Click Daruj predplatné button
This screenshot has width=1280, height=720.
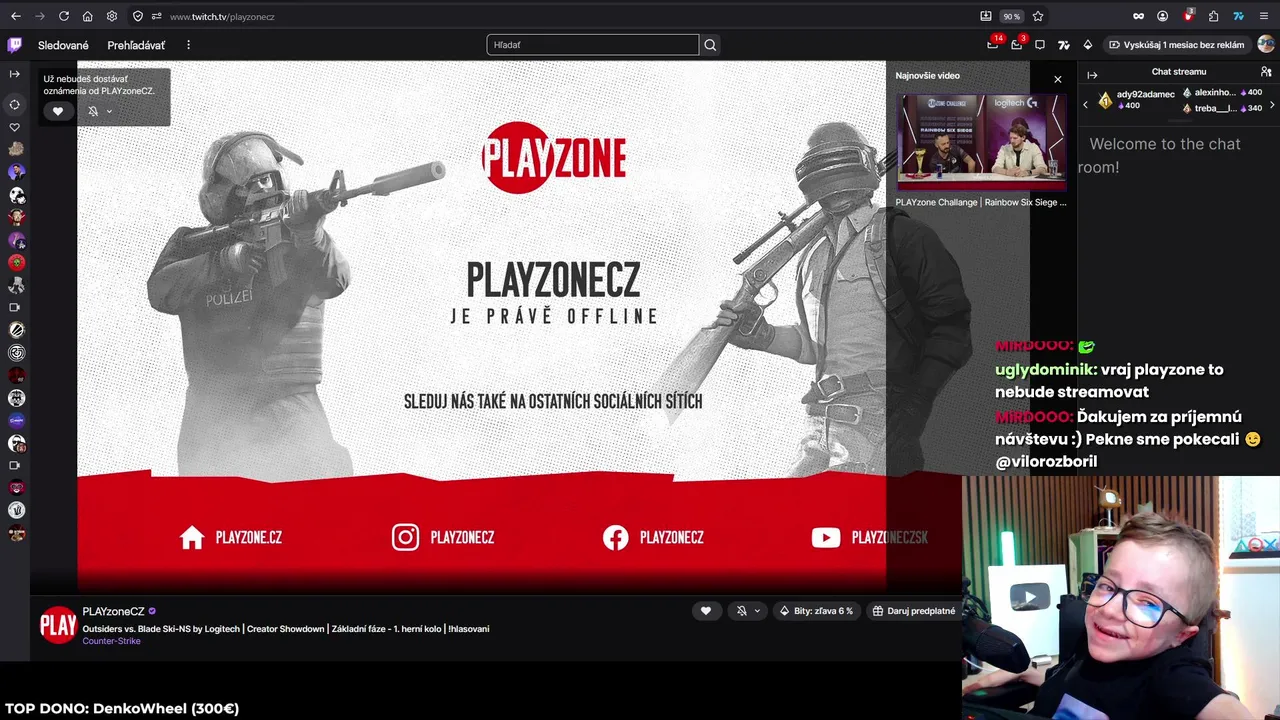click(914, 611)
